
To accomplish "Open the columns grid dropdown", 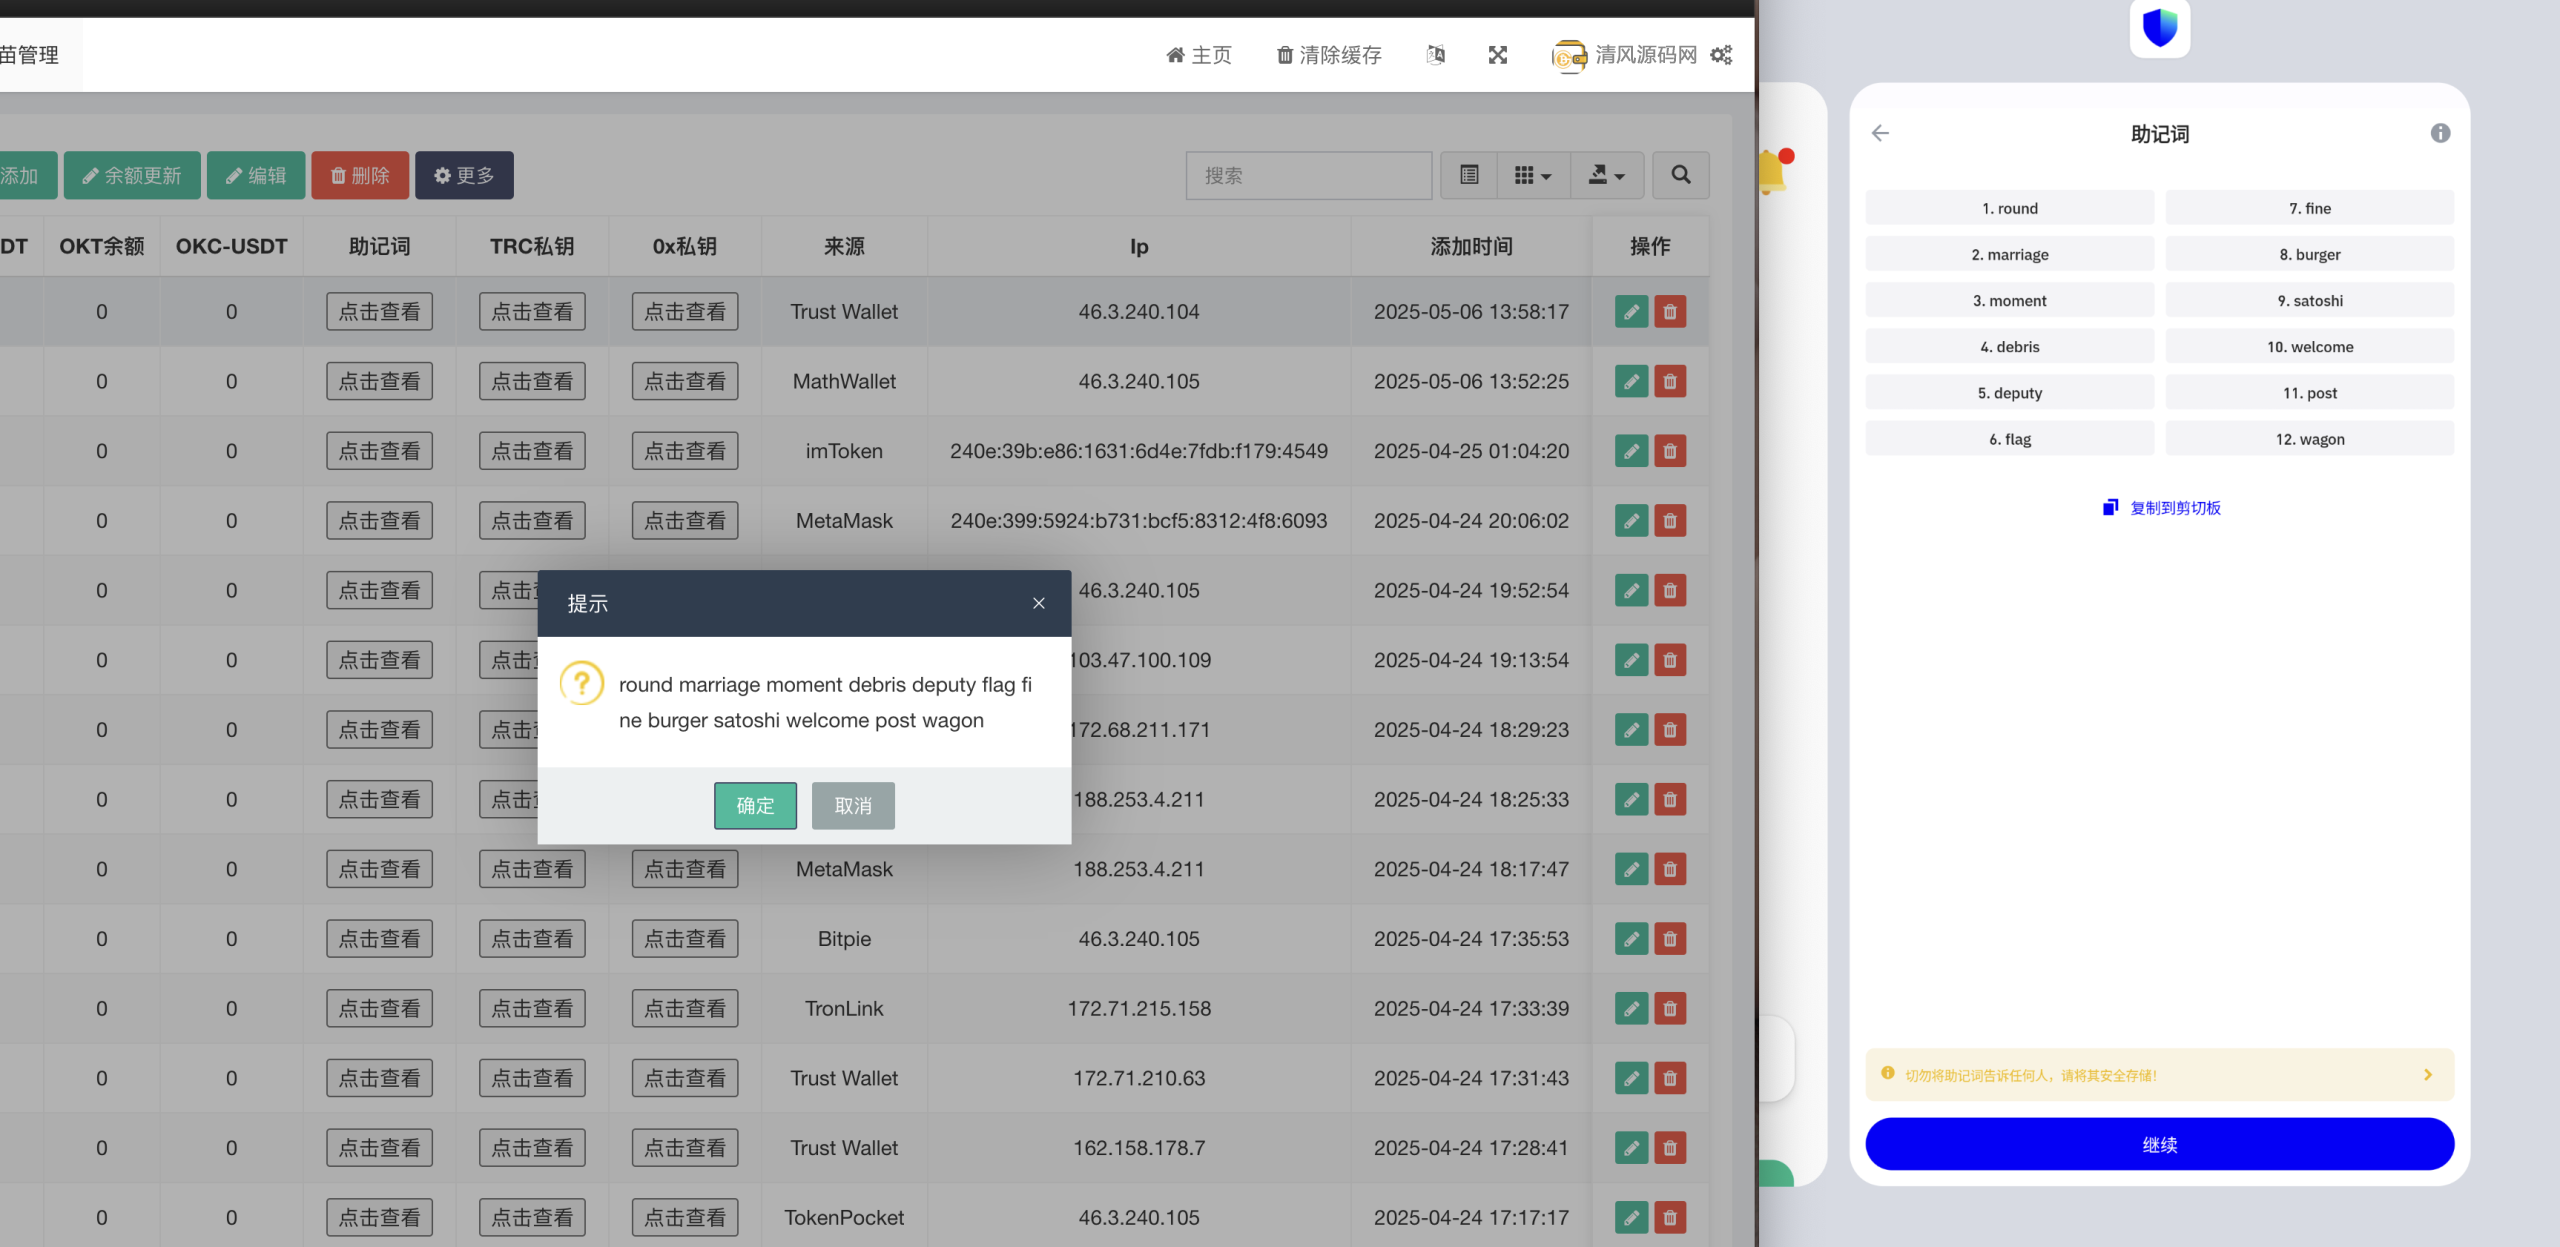I will (1532, 175).
